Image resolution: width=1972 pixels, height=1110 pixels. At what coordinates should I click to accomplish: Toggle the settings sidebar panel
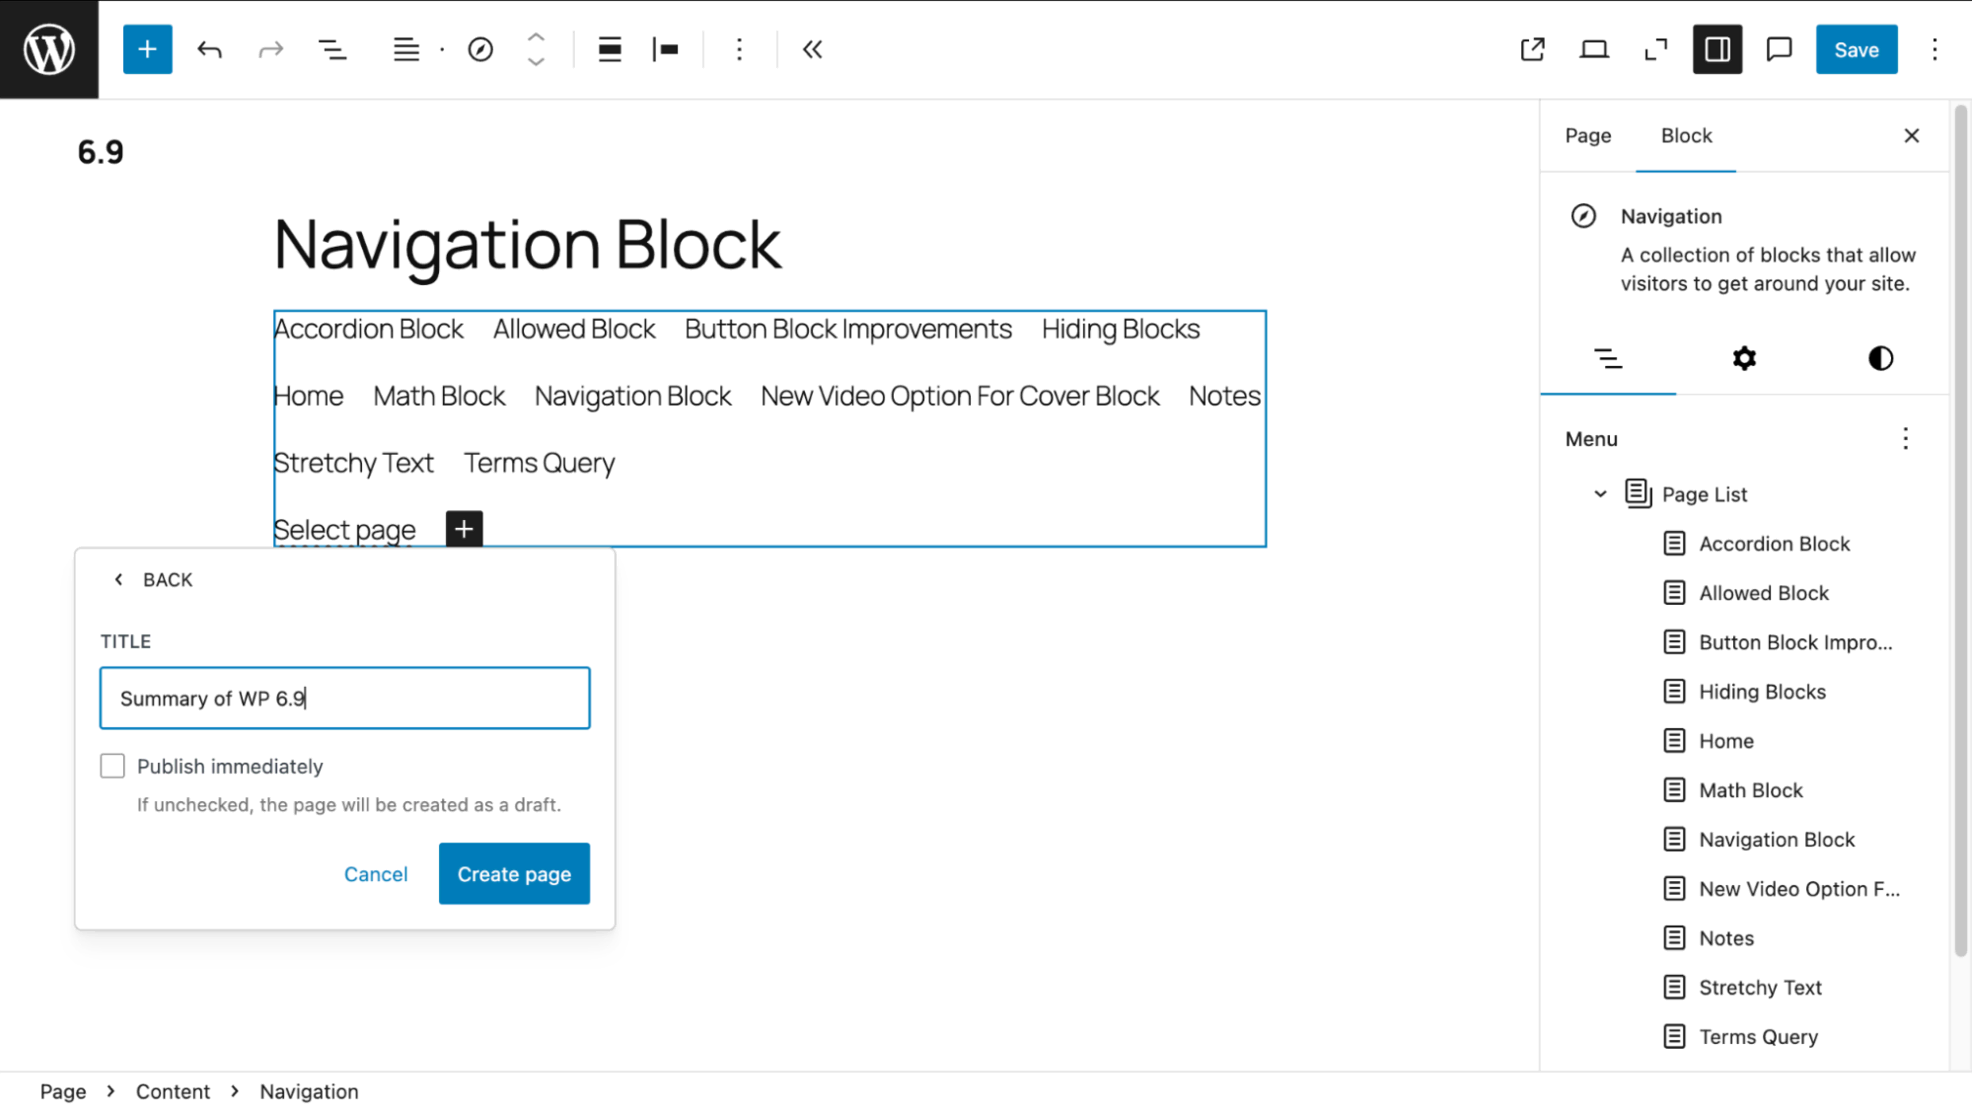click(x=1717, y=49)
